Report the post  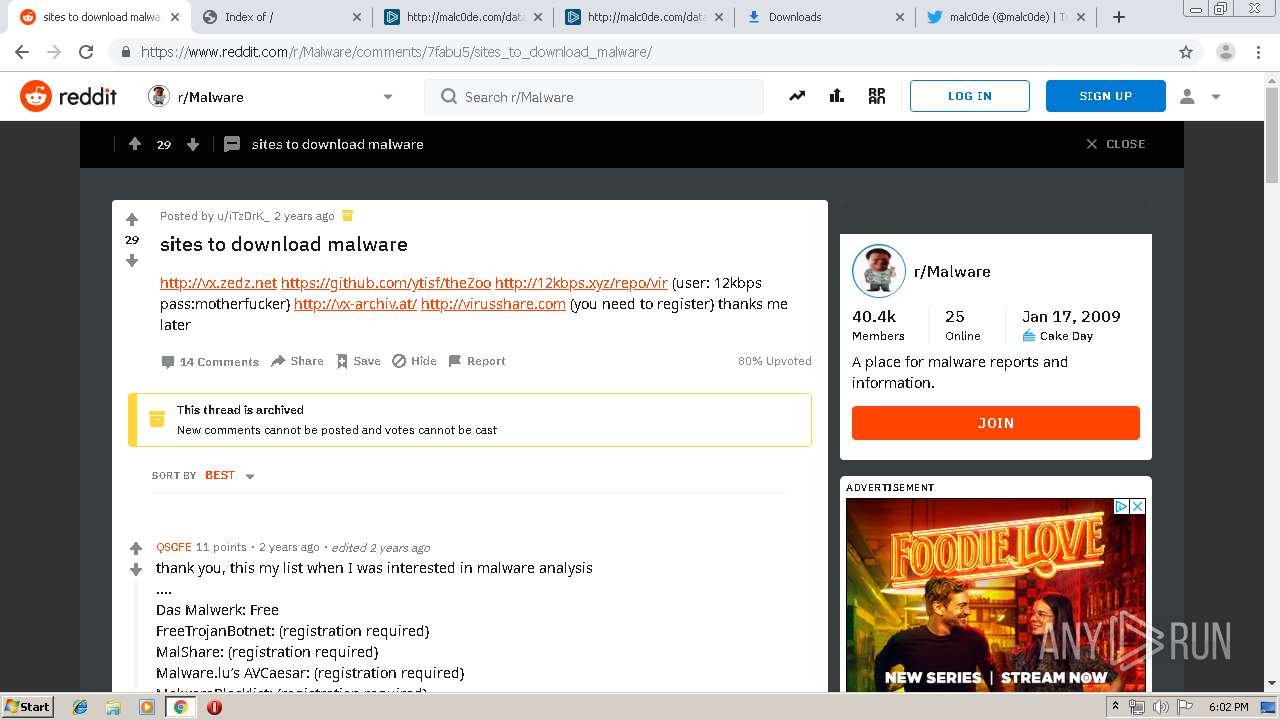pos(477,361)
